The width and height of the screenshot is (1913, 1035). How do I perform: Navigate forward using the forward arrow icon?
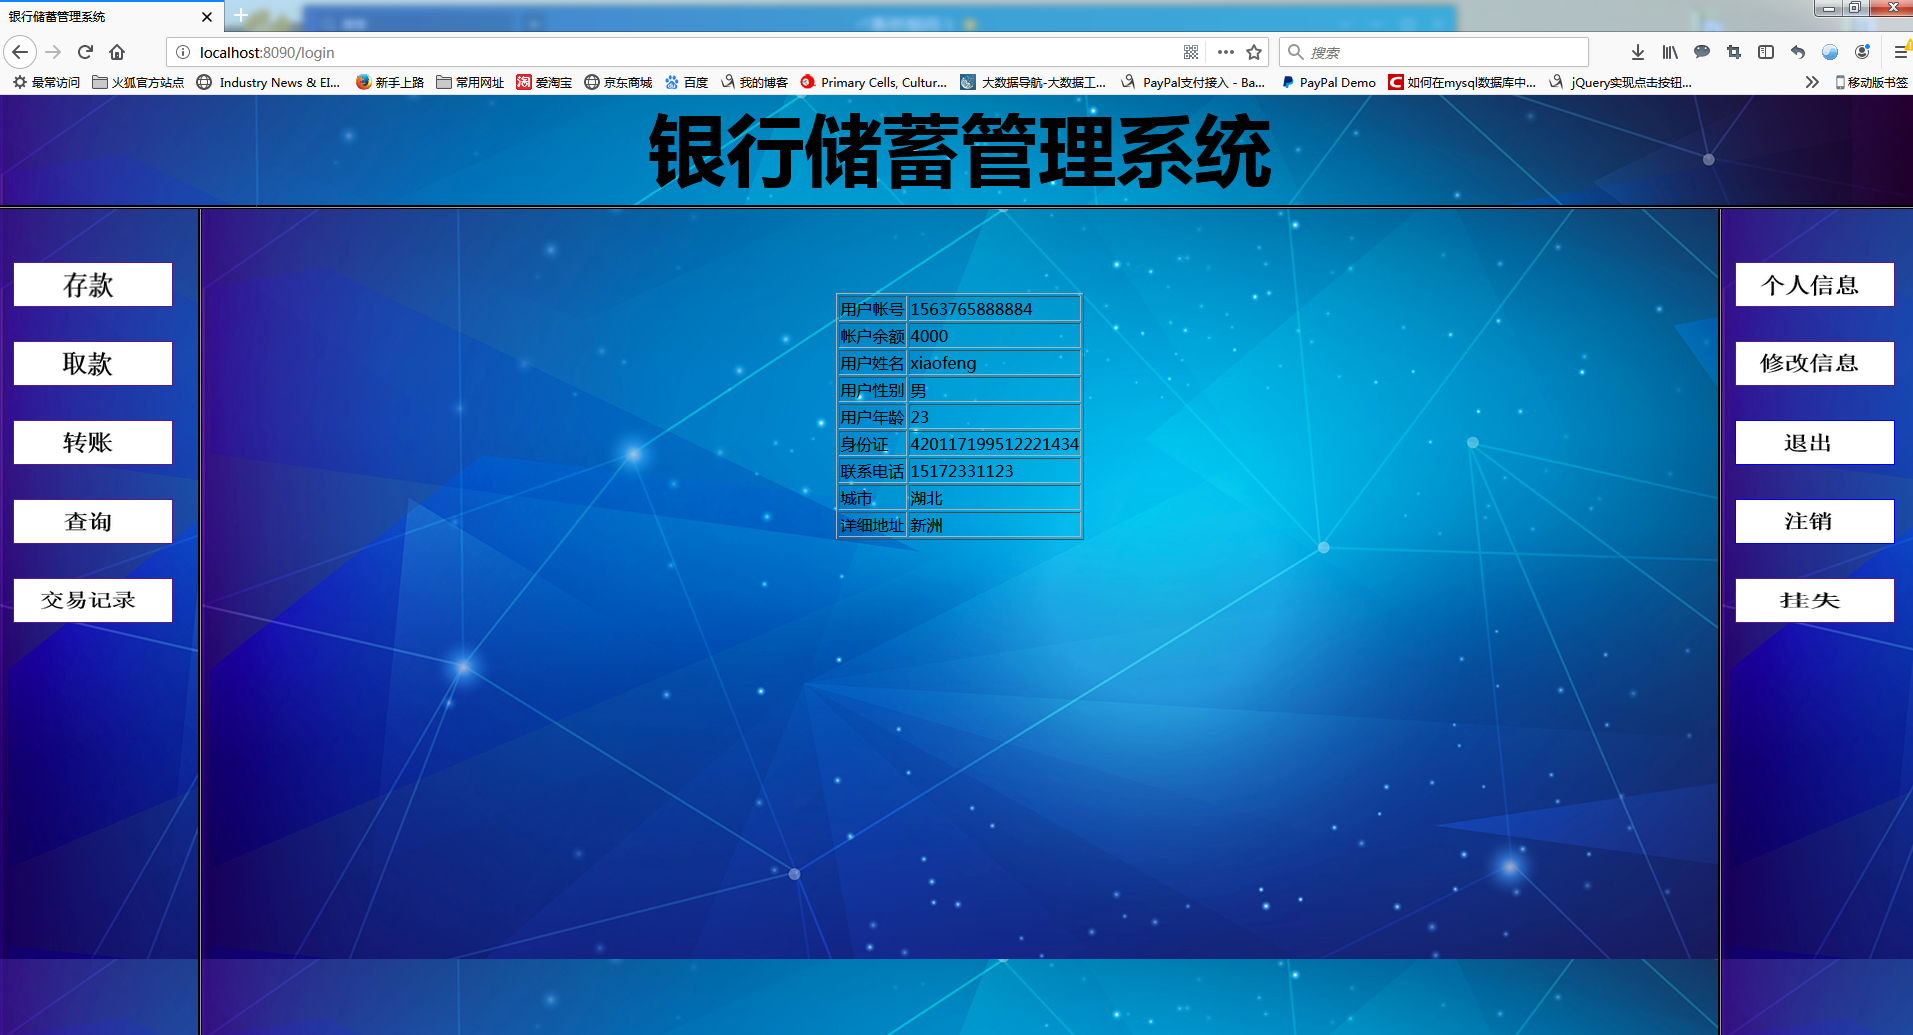pos(52,52)
